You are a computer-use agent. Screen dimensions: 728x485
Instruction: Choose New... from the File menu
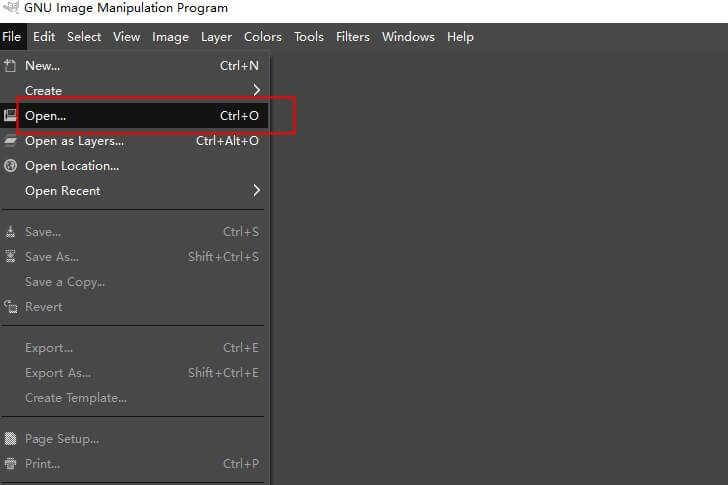point(134,66)
